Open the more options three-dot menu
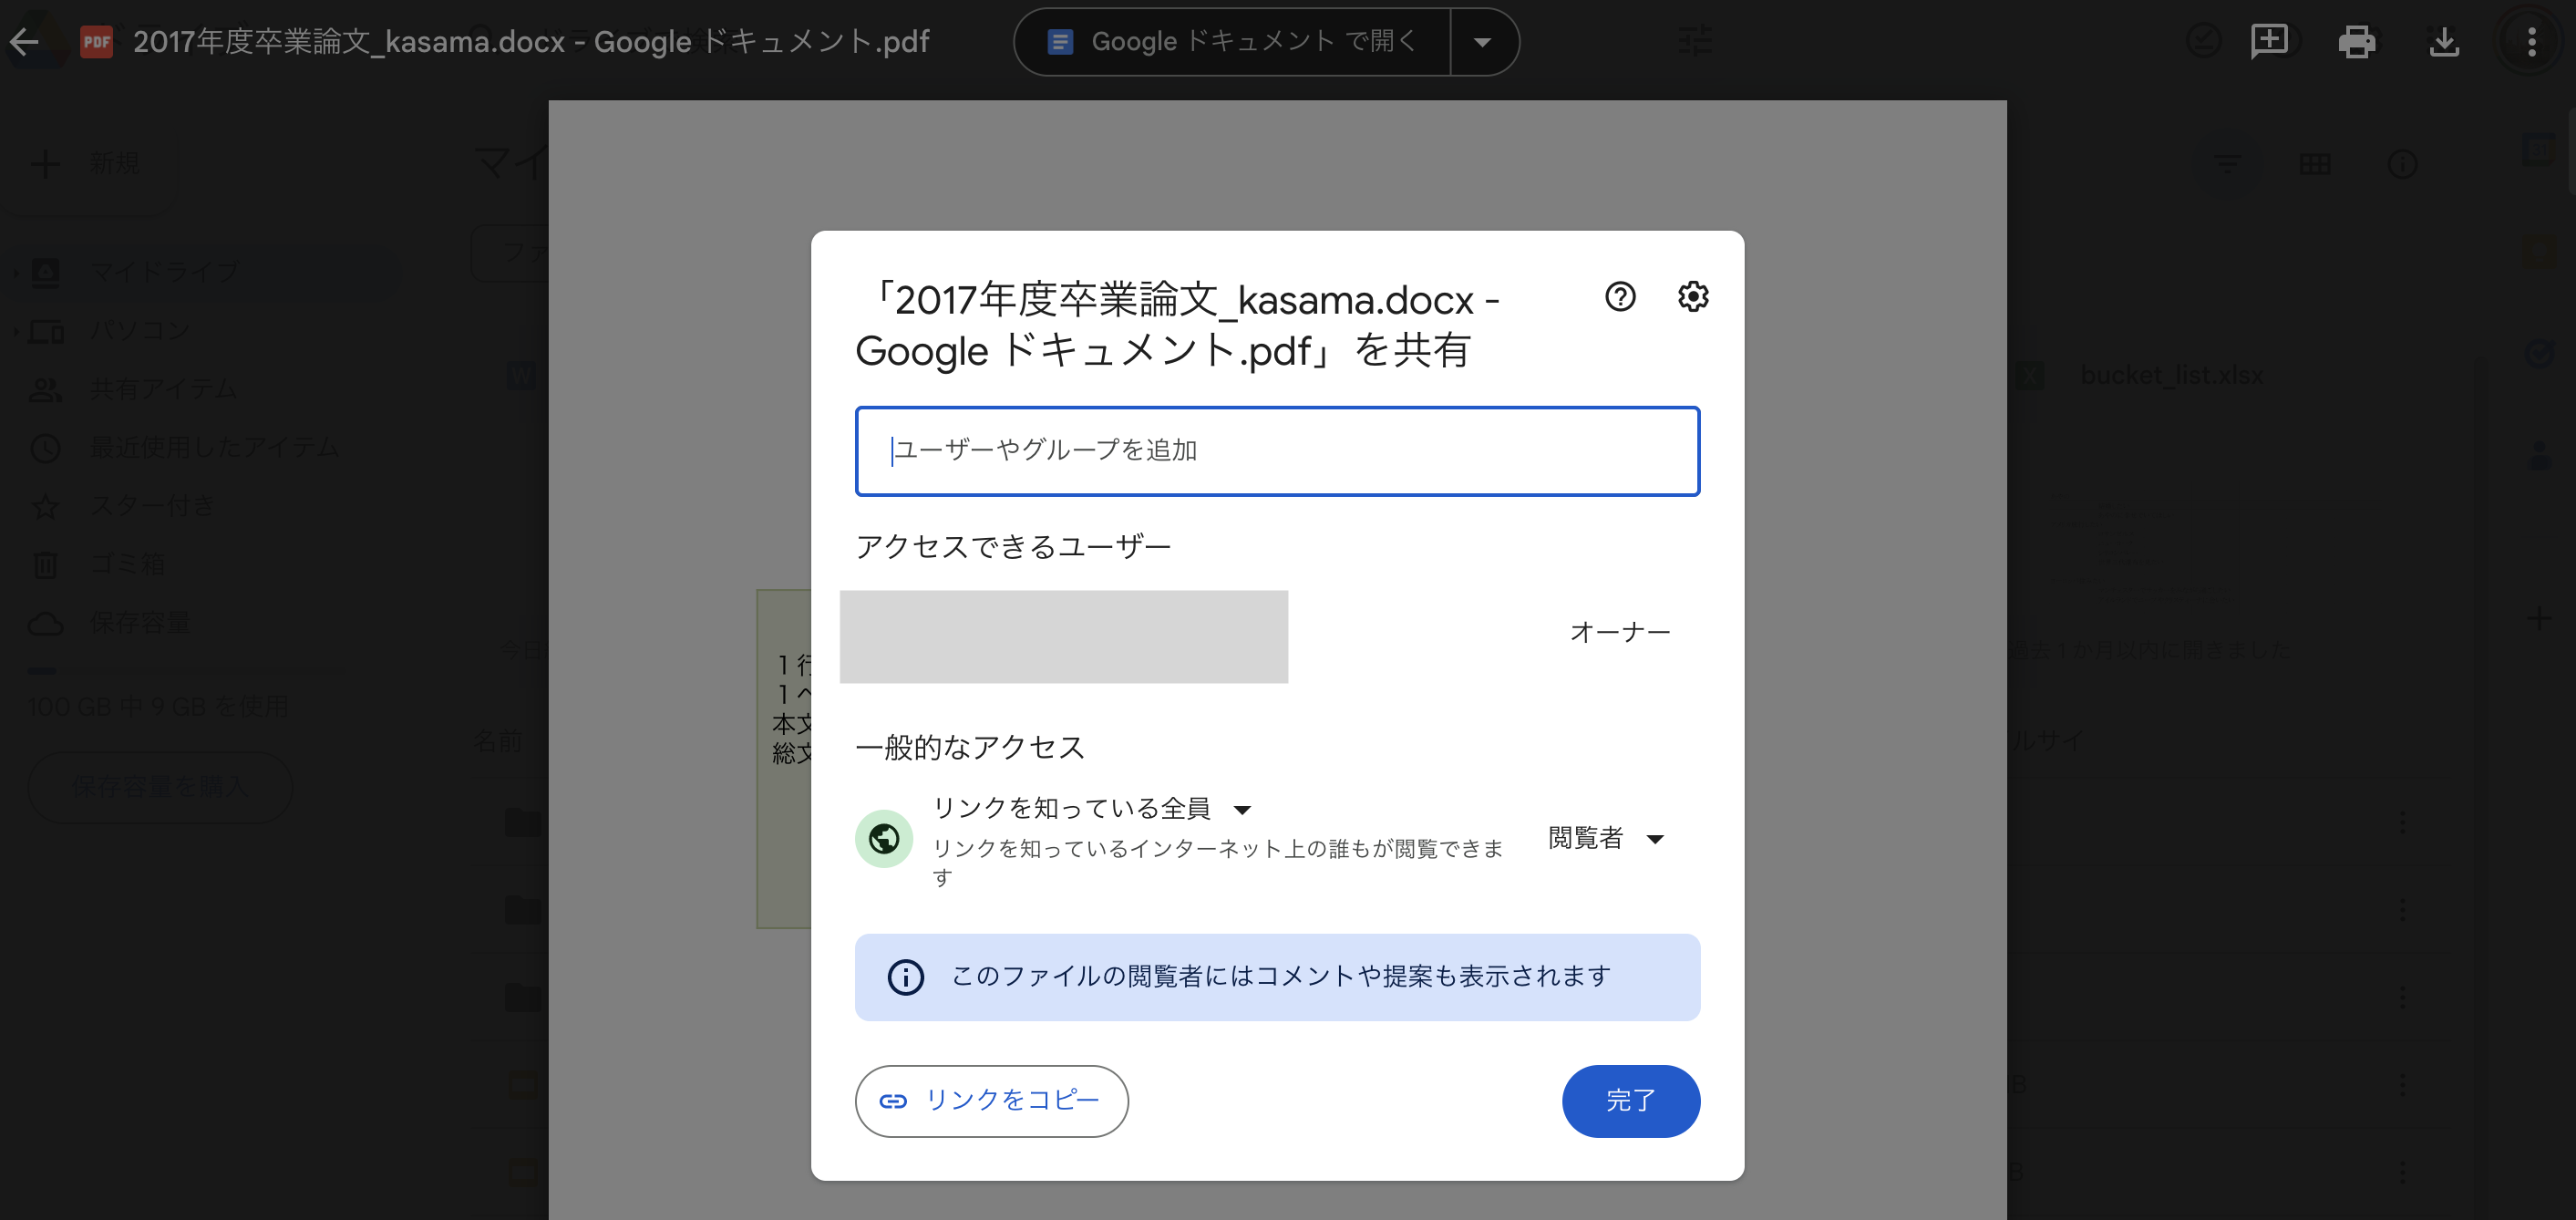This screenshot has height=1220, width=2576. (2532, 41)
